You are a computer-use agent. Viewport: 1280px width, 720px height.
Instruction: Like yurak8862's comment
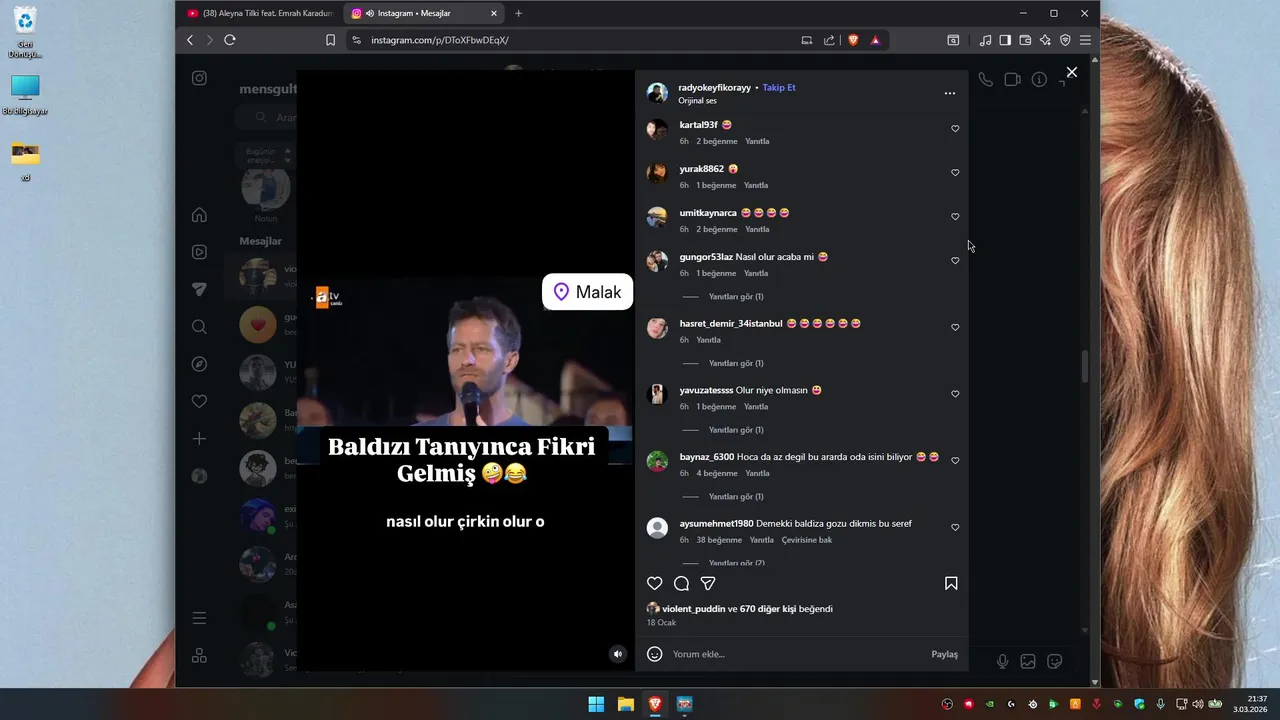point(955,173)
